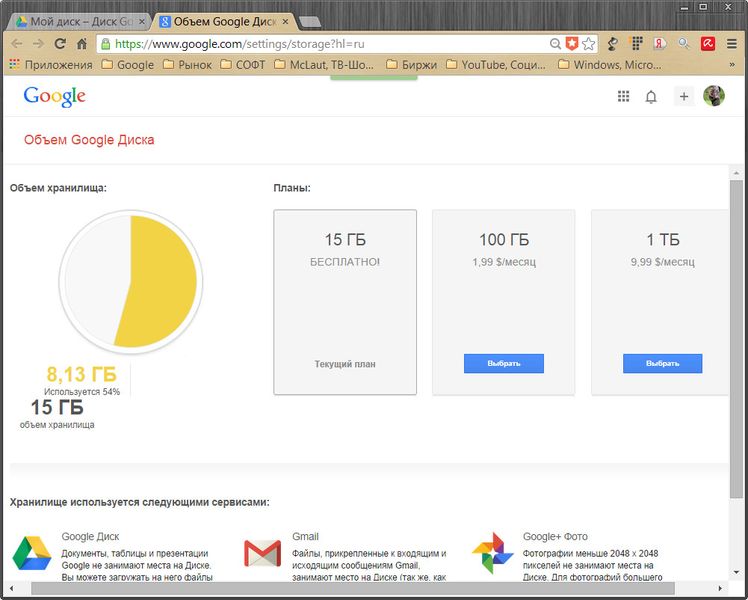Image resolution: width=748 pixels, height=600 pixels.
Task: Open the Google apps grid launcher
Action: [623, 96]
